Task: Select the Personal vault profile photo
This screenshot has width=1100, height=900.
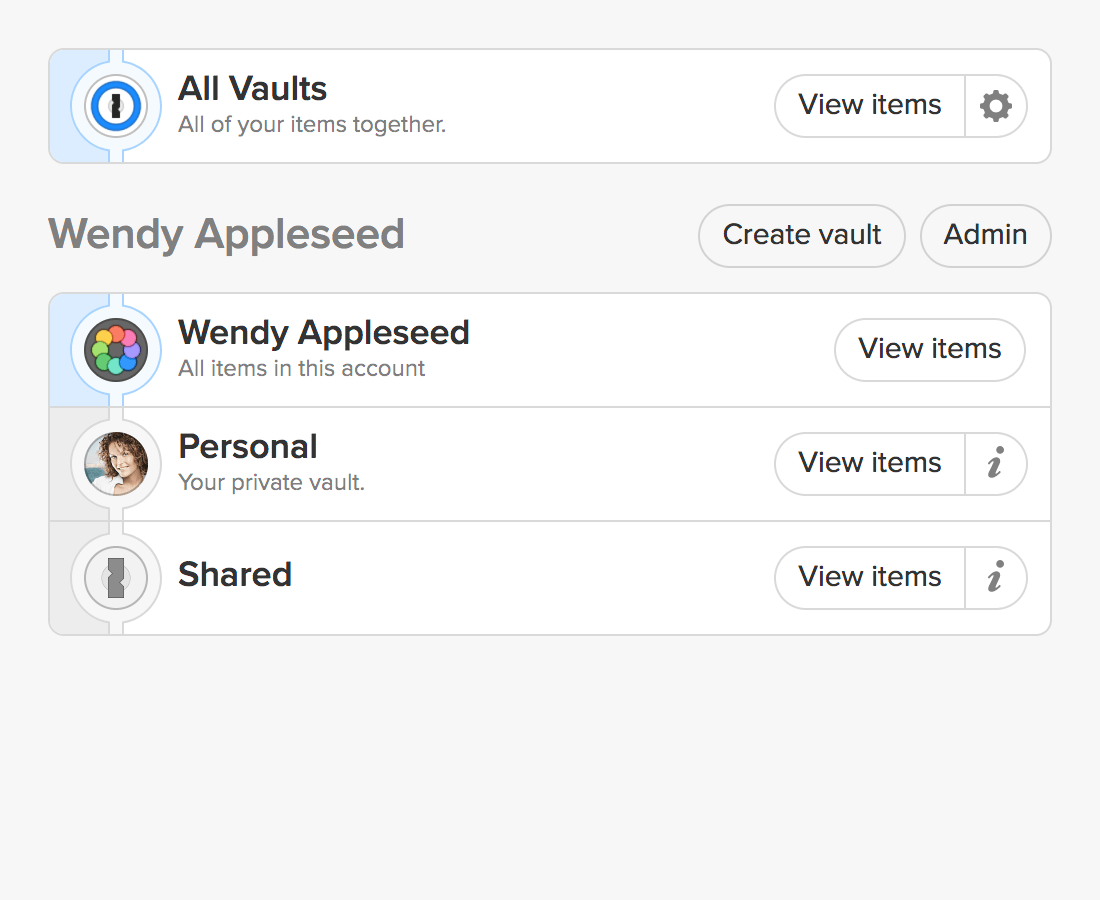Action: (x=116, y=464)
